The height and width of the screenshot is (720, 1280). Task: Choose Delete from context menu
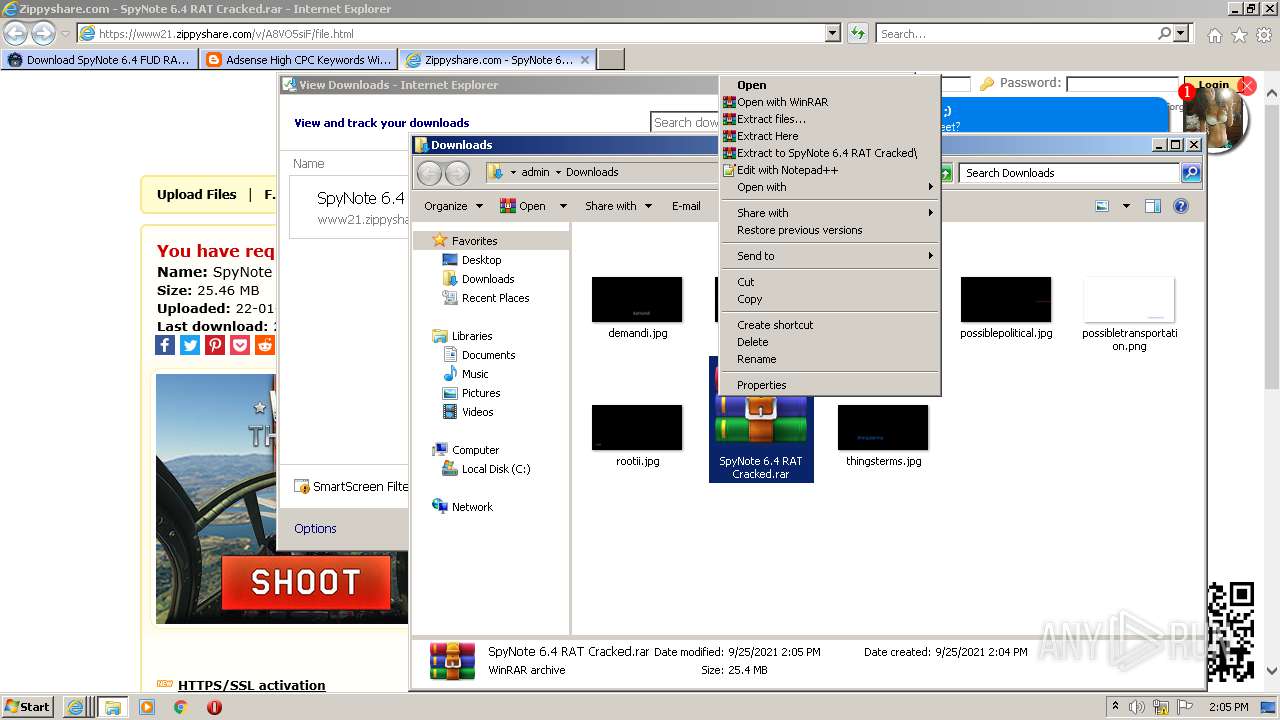830,342
